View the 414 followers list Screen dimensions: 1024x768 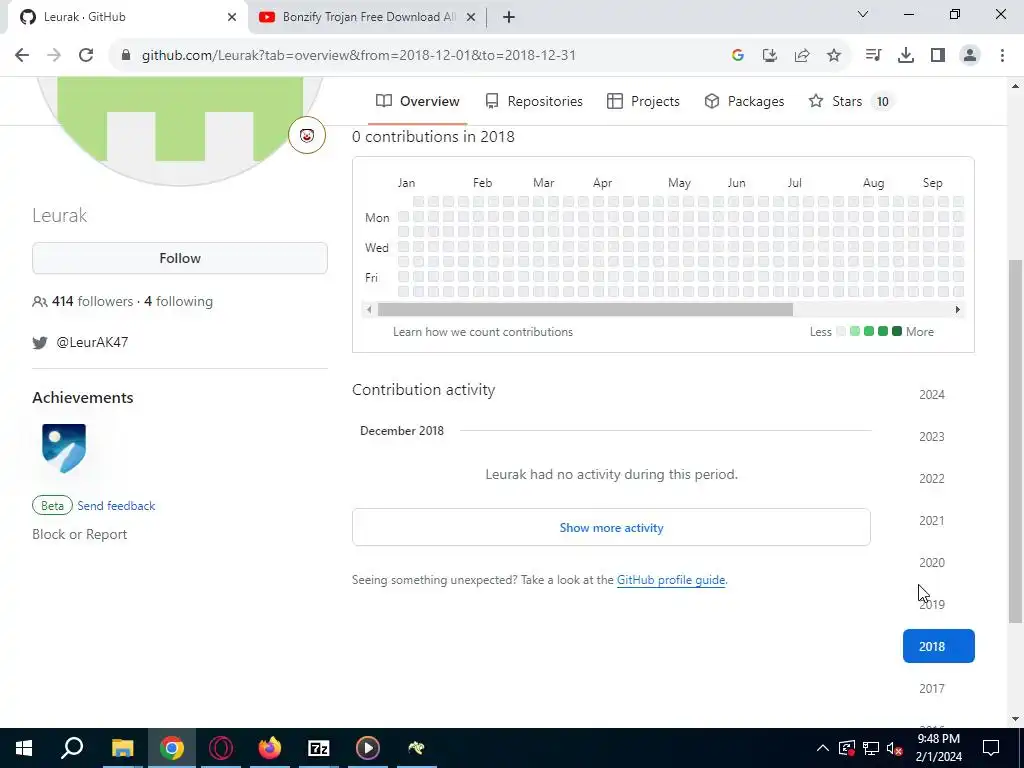pos(93,302)
